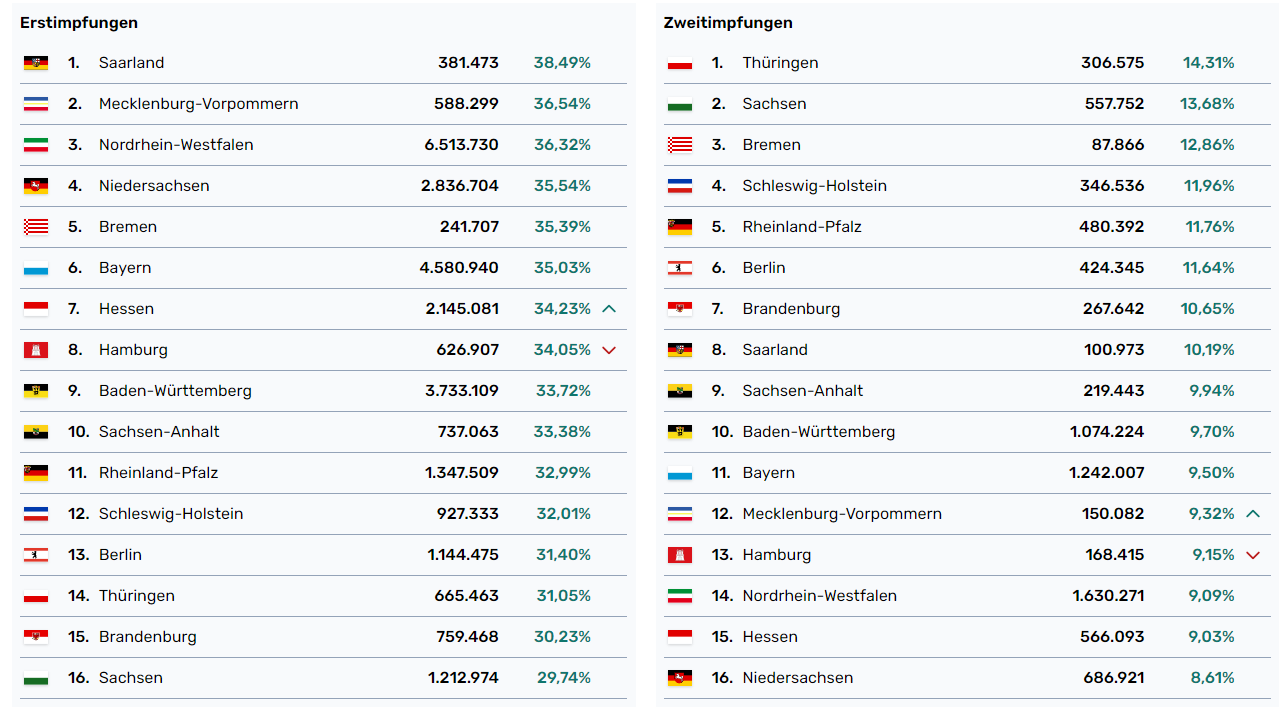Click Thüringen flag in Zweitimpfungen list
Screen dimensions: 1286x710
tap(680, 63)
